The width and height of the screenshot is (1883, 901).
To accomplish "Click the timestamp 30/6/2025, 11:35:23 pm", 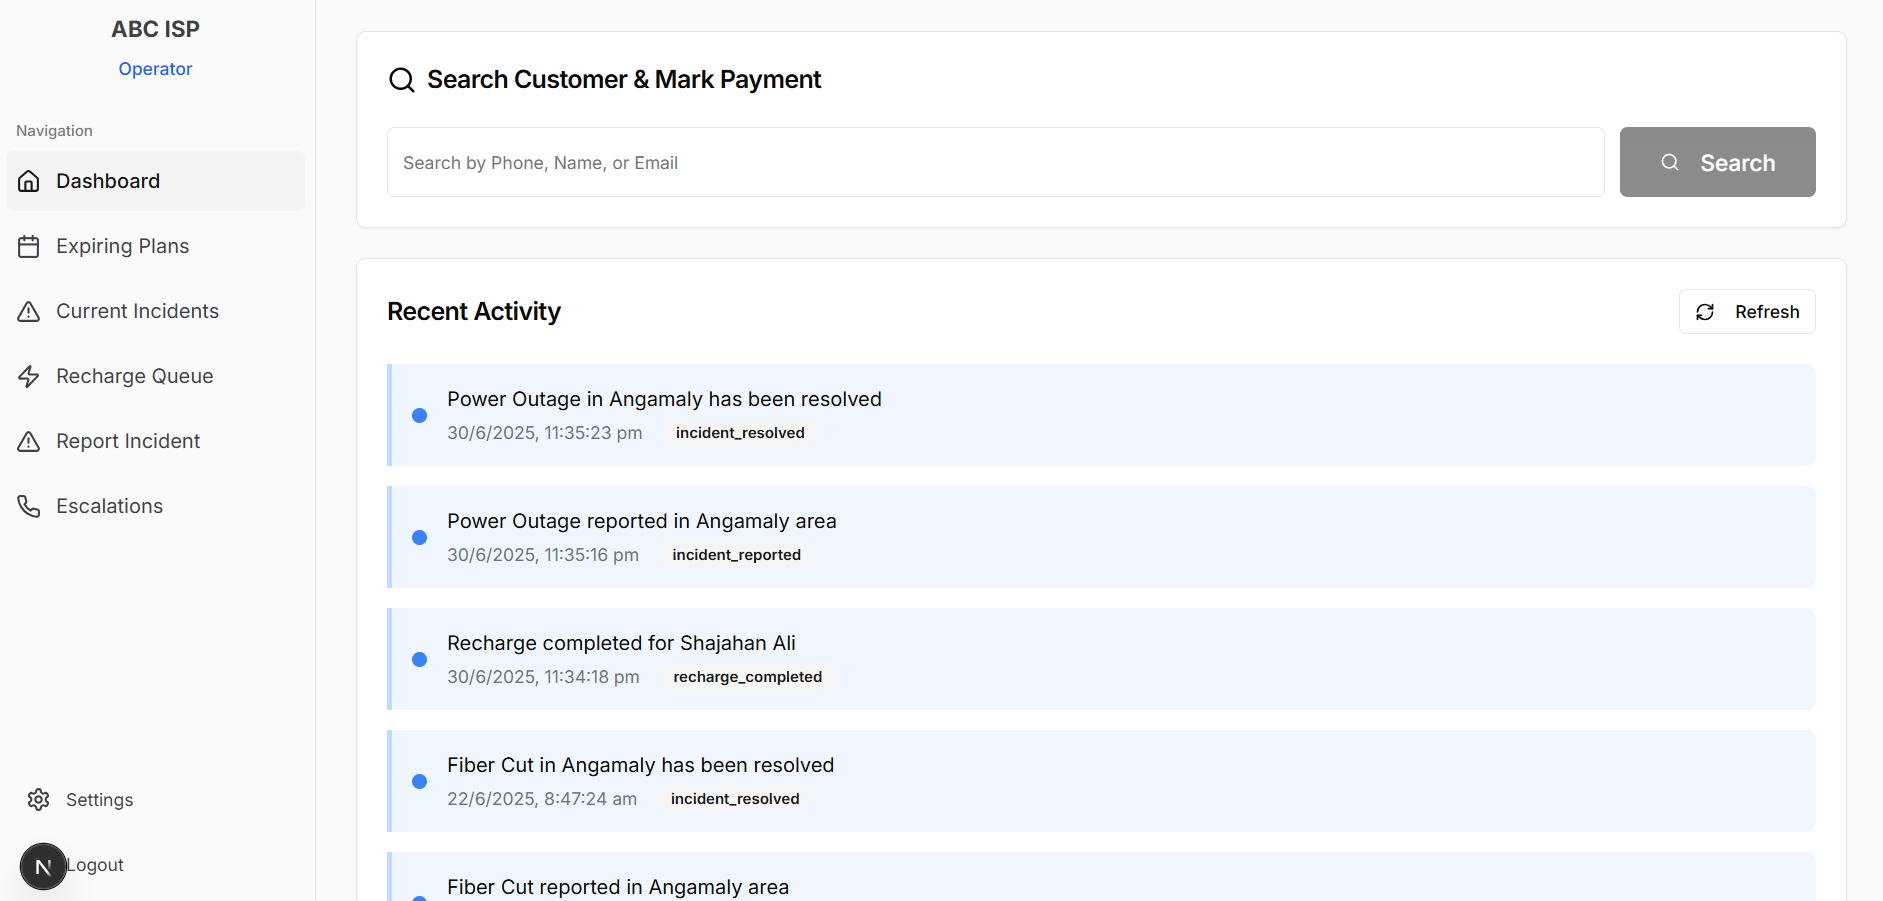I will click(x=545, y=433).
